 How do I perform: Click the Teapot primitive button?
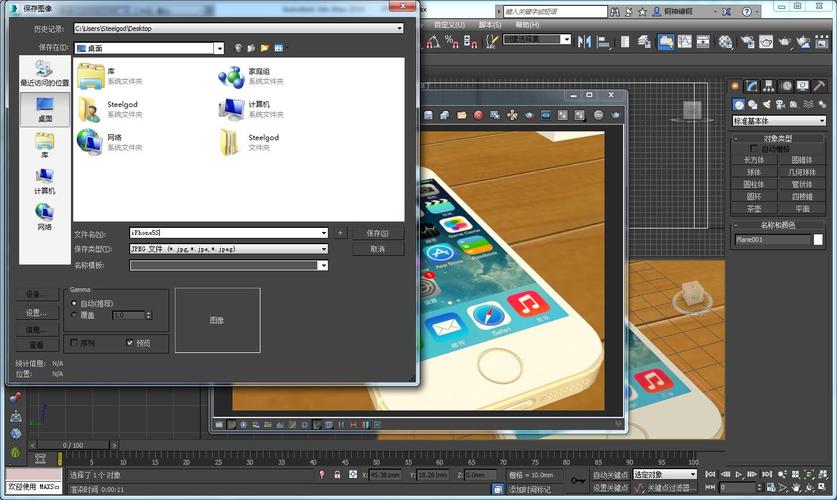coord(754,209)
